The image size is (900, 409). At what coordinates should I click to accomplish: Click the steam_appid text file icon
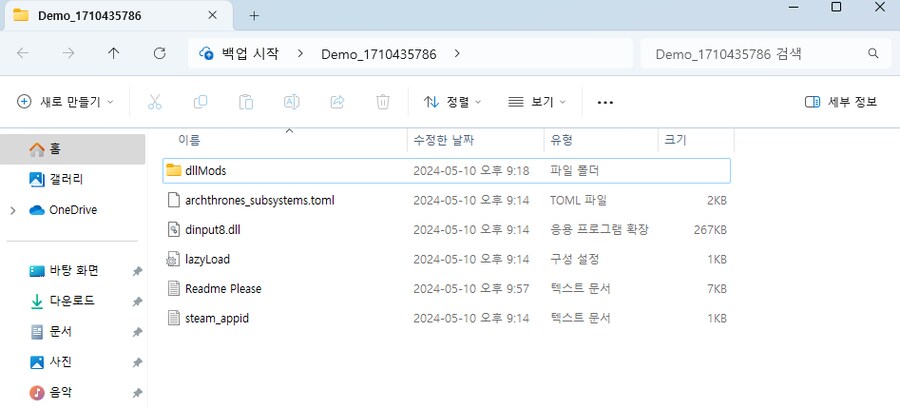173,318
